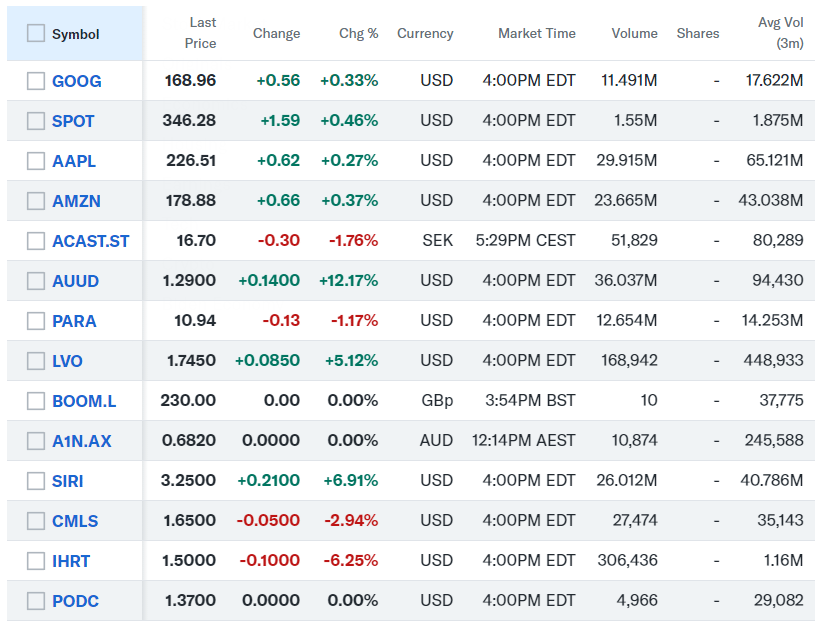815x637 pixels.
Task: Sort by the Last Price column header
Action: click(201, 33)
